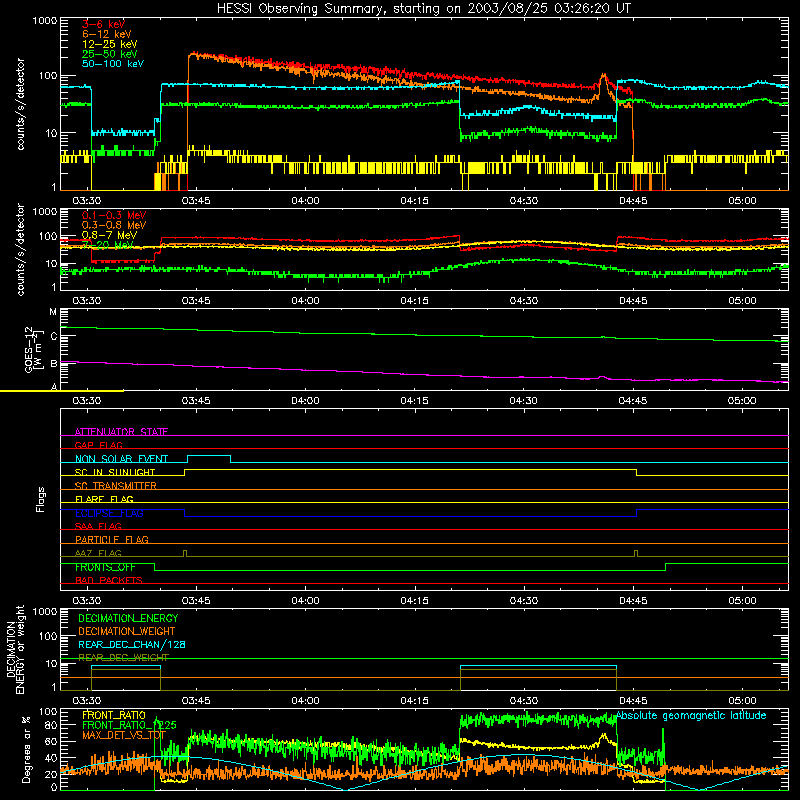Image resolution: width=800 pixels, height=800 pixels.
Task: Click the 50-100 keV legend label
Action: point(113,64)
